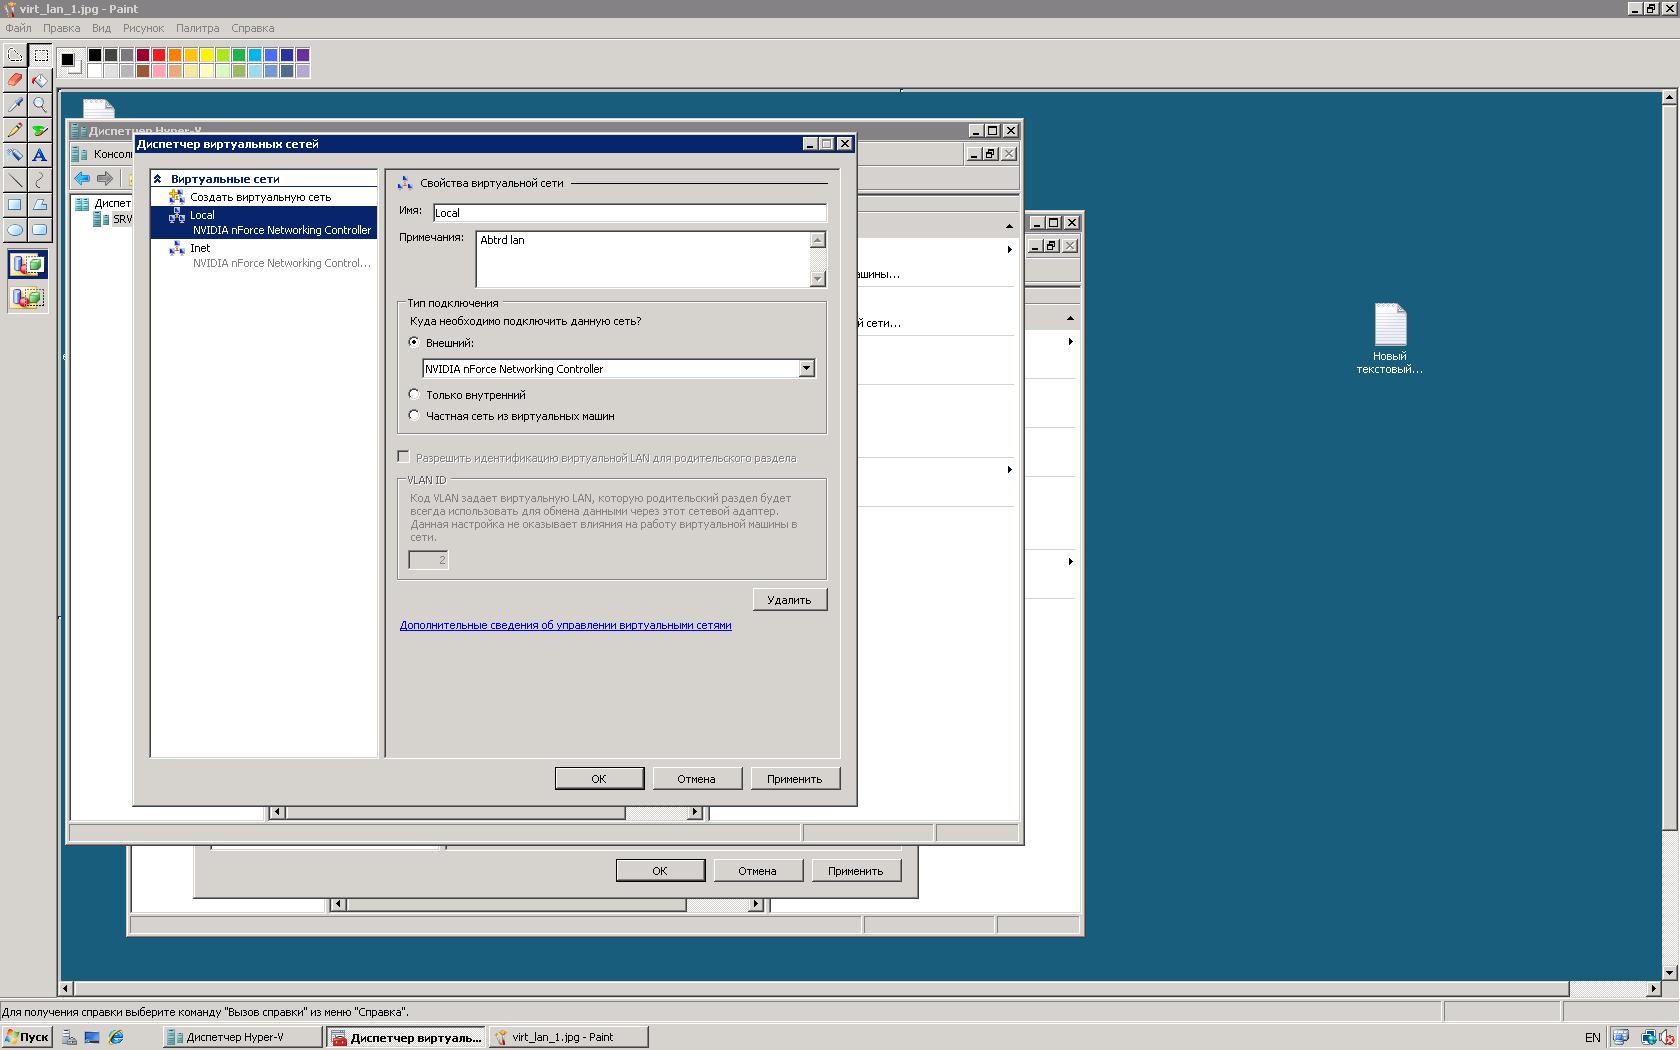The image size is (1680, 1050).
Task: Click Создать виртуальную сеть list item
Action: (x=263, y=197)
